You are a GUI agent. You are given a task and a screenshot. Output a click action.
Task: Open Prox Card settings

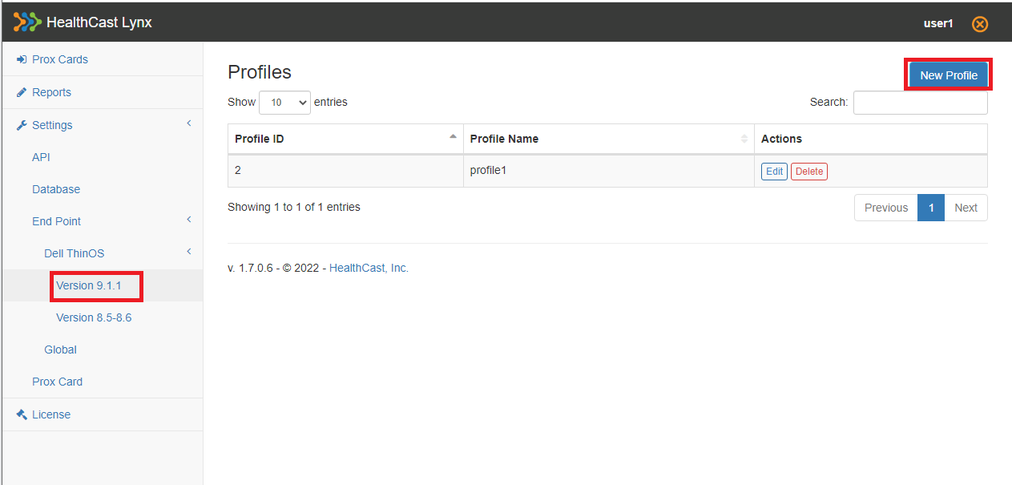(57, 382)
